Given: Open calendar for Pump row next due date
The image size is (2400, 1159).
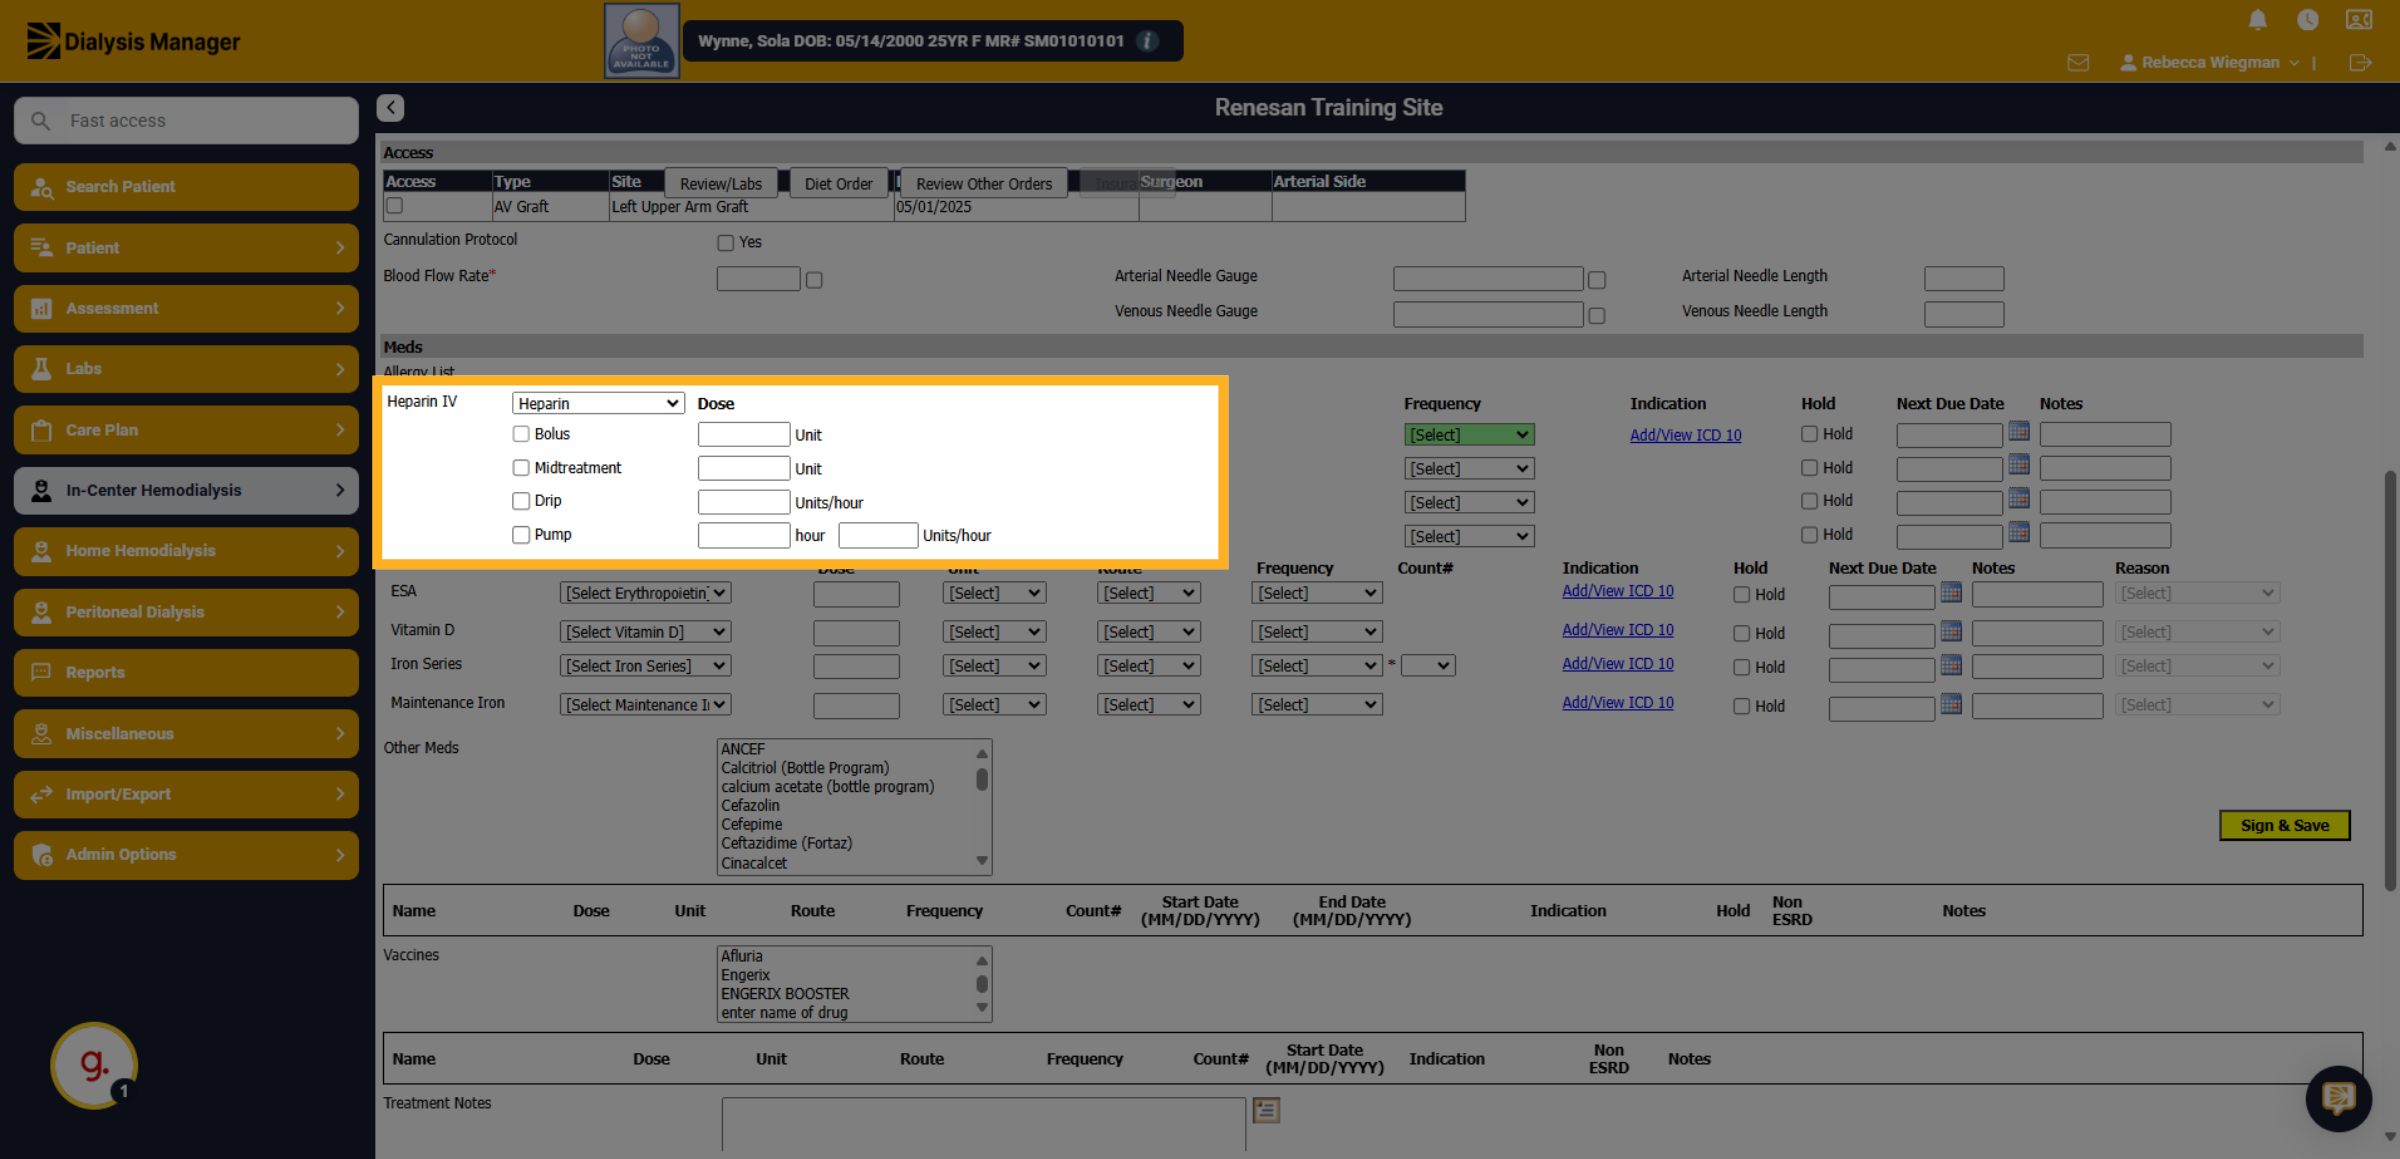Looking at the screenshot, I should pyautogui.click(x=2019, y=532).
